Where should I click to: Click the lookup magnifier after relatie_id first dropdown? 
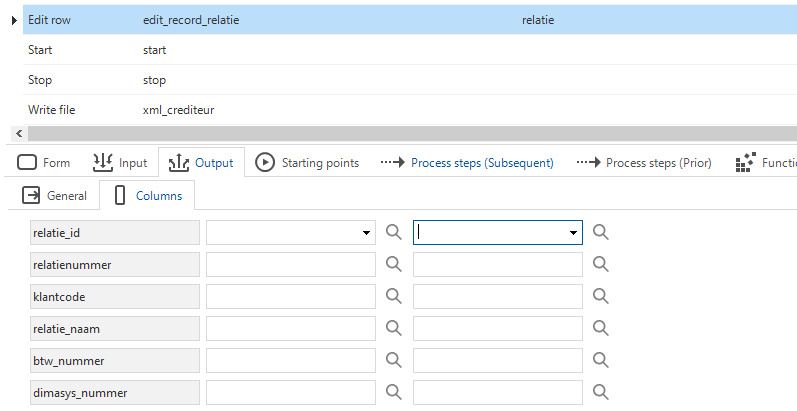click(x=393, y=233)
